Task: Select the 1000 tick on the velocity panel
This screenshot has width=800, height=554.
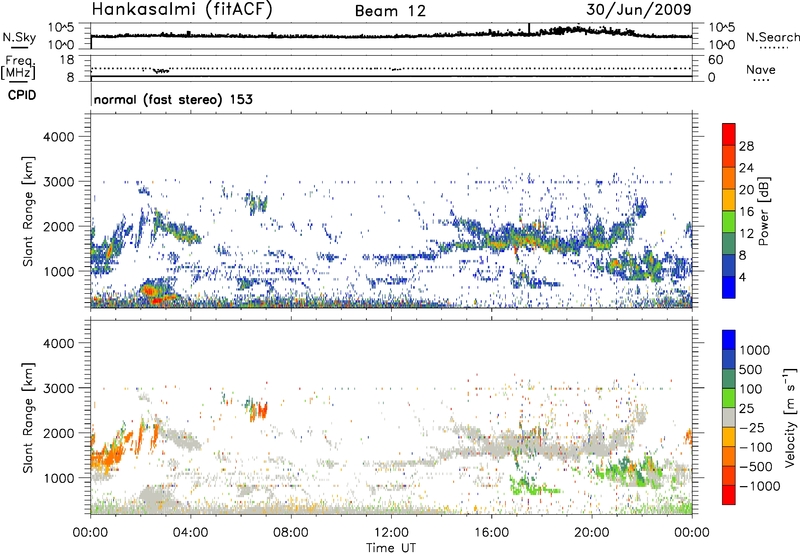Action: (x=59, y=478)
